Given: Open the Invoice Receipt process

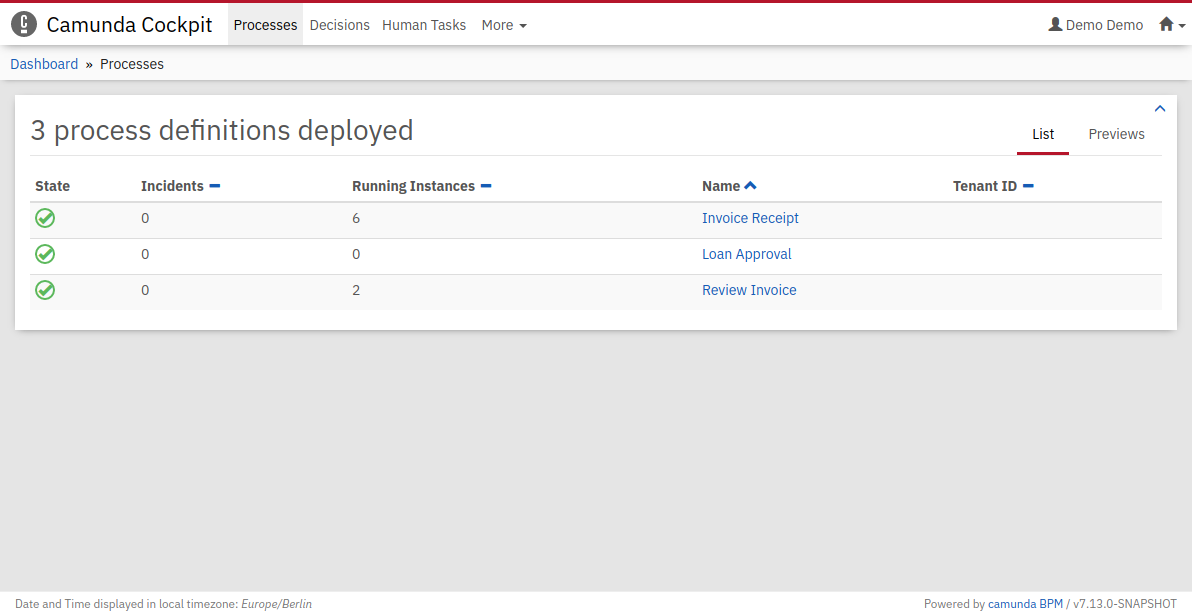Looking at the screenshot, I should [750, 218].
